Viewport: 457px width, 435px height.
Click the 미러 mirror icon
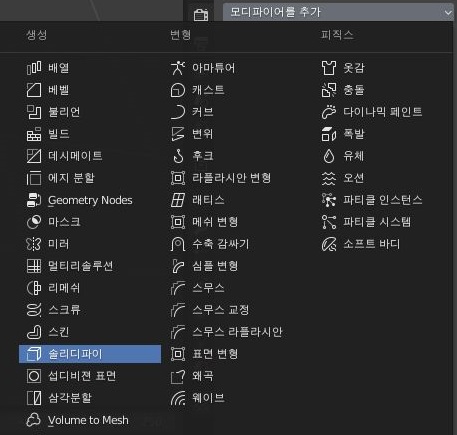[34, 244]
